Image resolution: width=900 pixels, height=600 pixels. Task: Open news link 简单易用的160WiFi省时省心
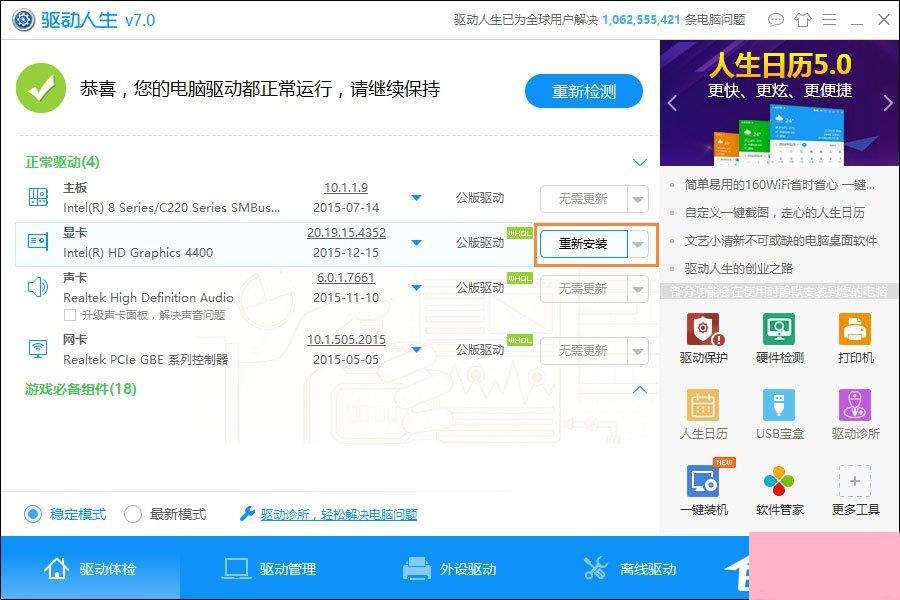779,184
